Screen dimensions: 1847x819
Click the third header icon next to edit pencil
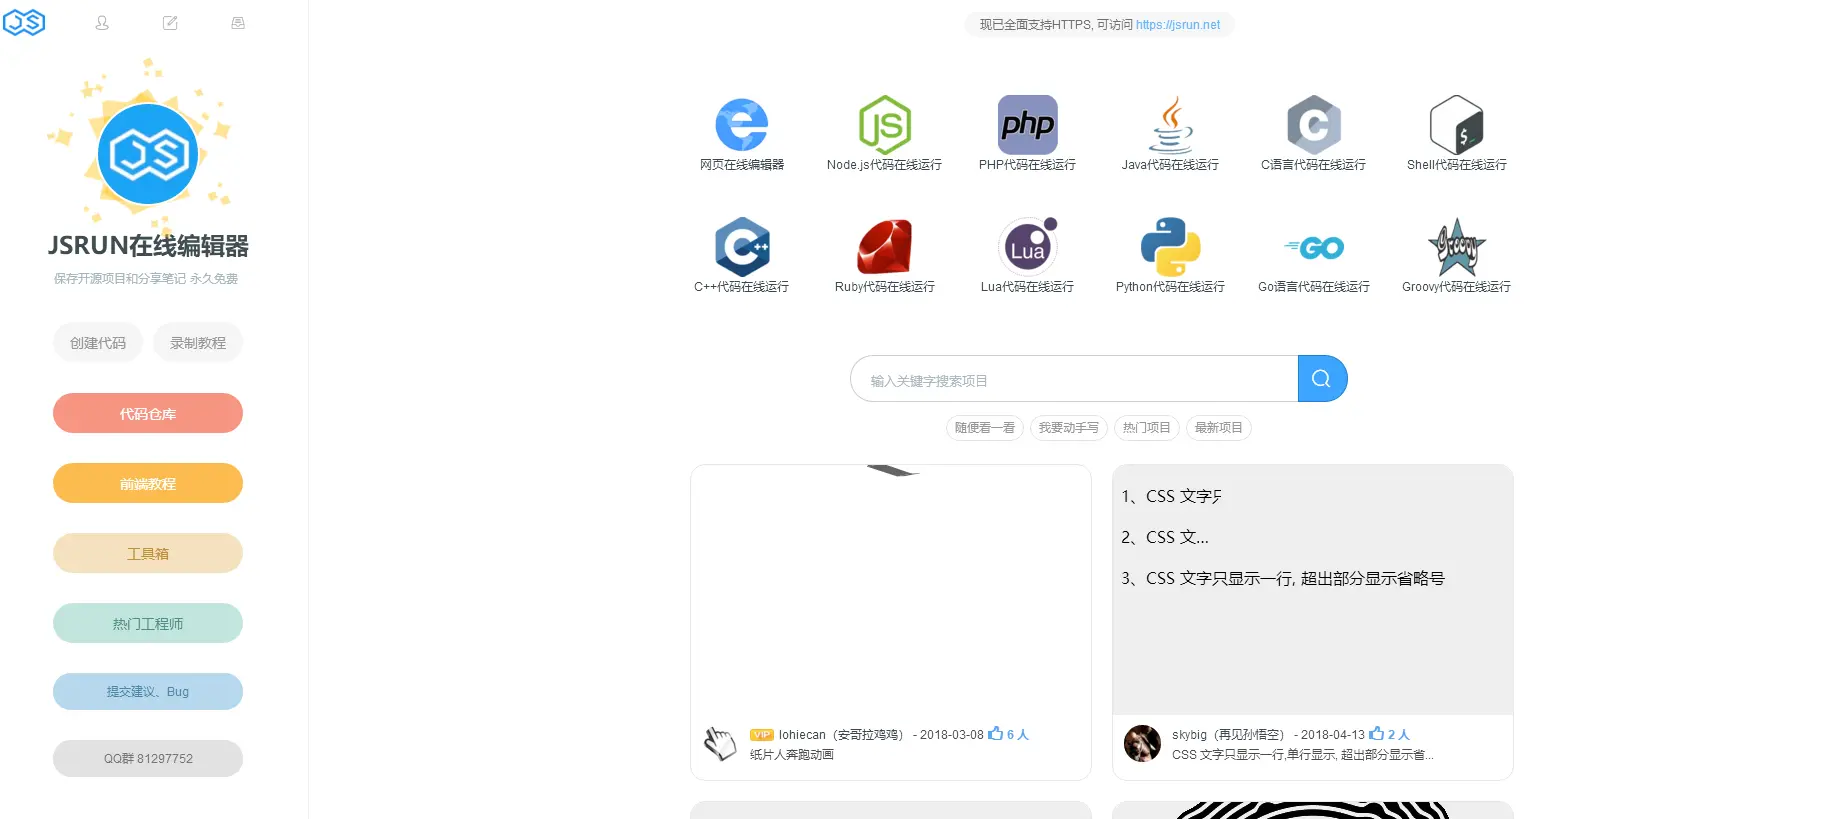pyautogui.click(x=238, y=22)
